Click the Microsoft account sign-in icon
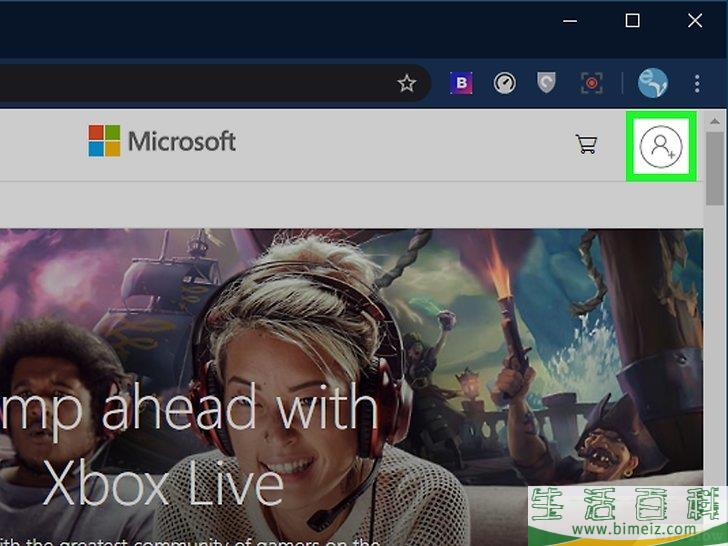 click(x=661, y=146)
